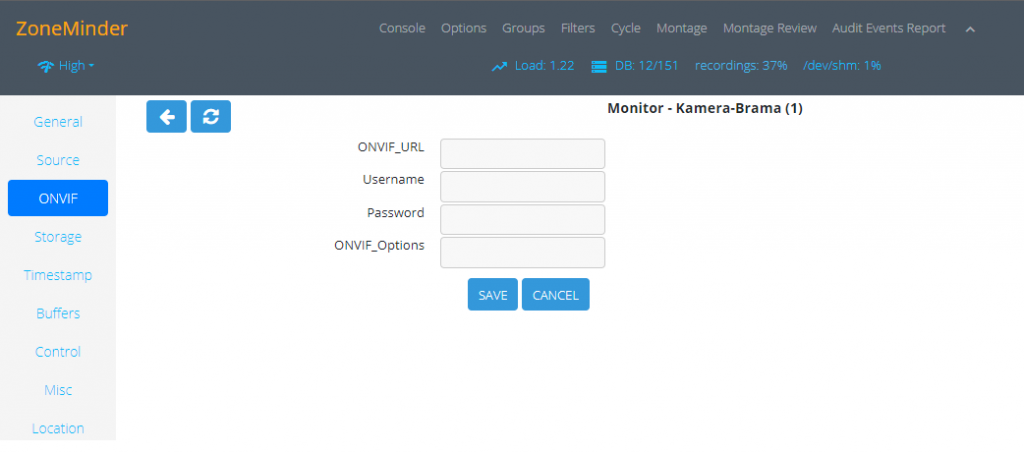1024x453 pixels.
Task: Click the database storage icon
Action: coord(599,66)
